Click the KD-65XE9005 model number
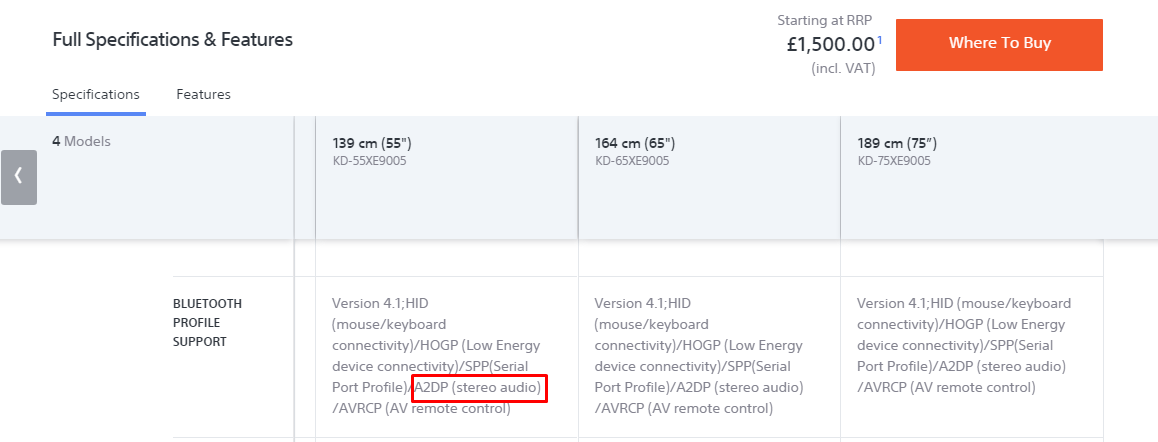Viewport: 1158px width, 442px height. point(632,161)
